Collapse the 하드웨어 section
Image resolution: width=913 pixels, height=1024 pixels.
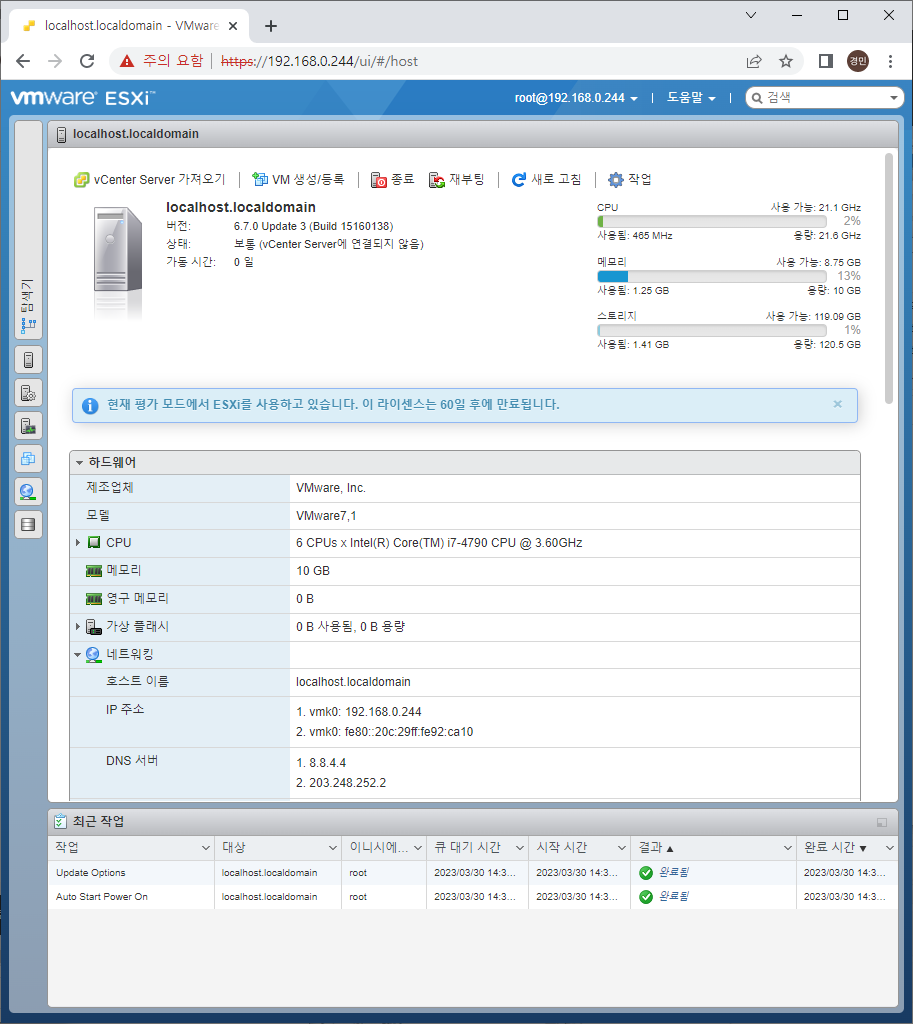click(x=79, y=462)
